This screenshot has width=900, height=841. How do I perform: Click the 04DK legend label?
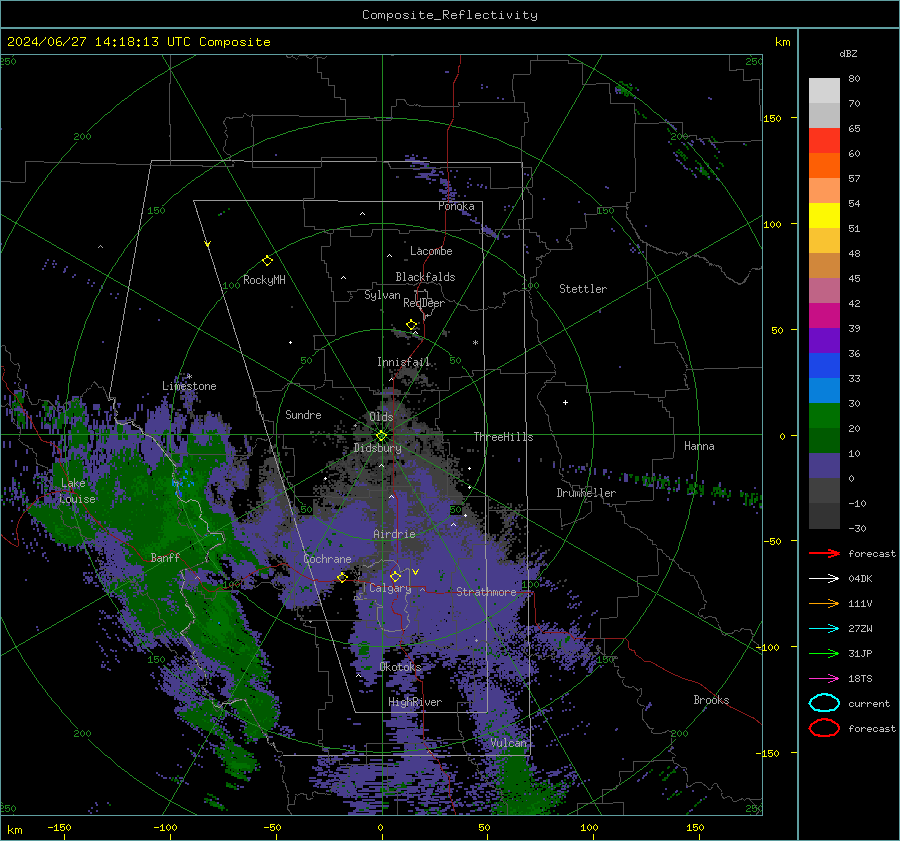(860, 579)
